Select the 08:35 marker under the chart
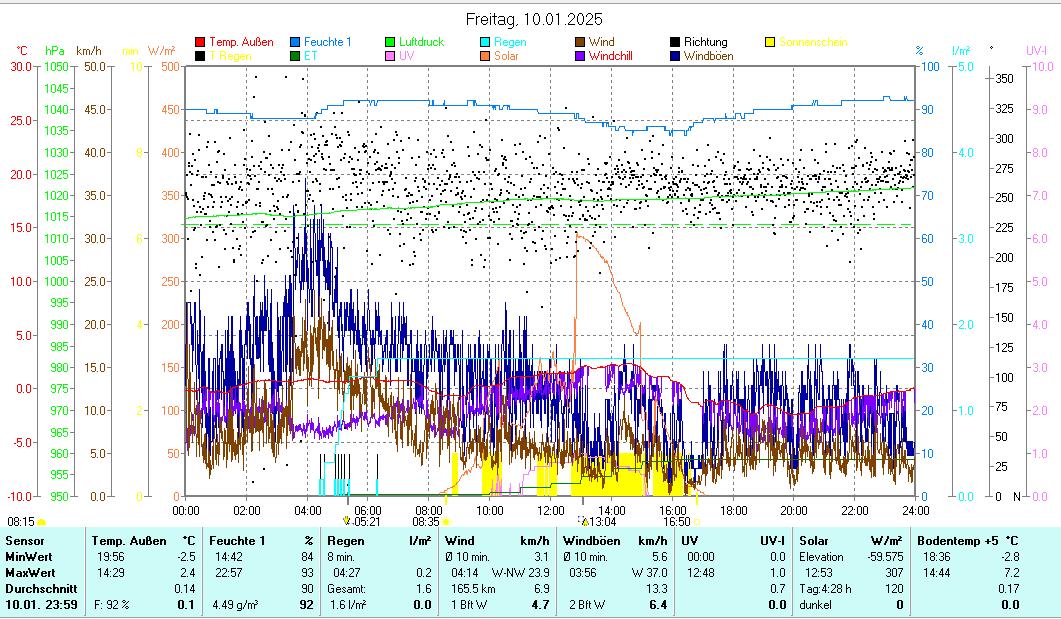Image resolution: width=1061 pixels, height=619 pixels. 426,521
